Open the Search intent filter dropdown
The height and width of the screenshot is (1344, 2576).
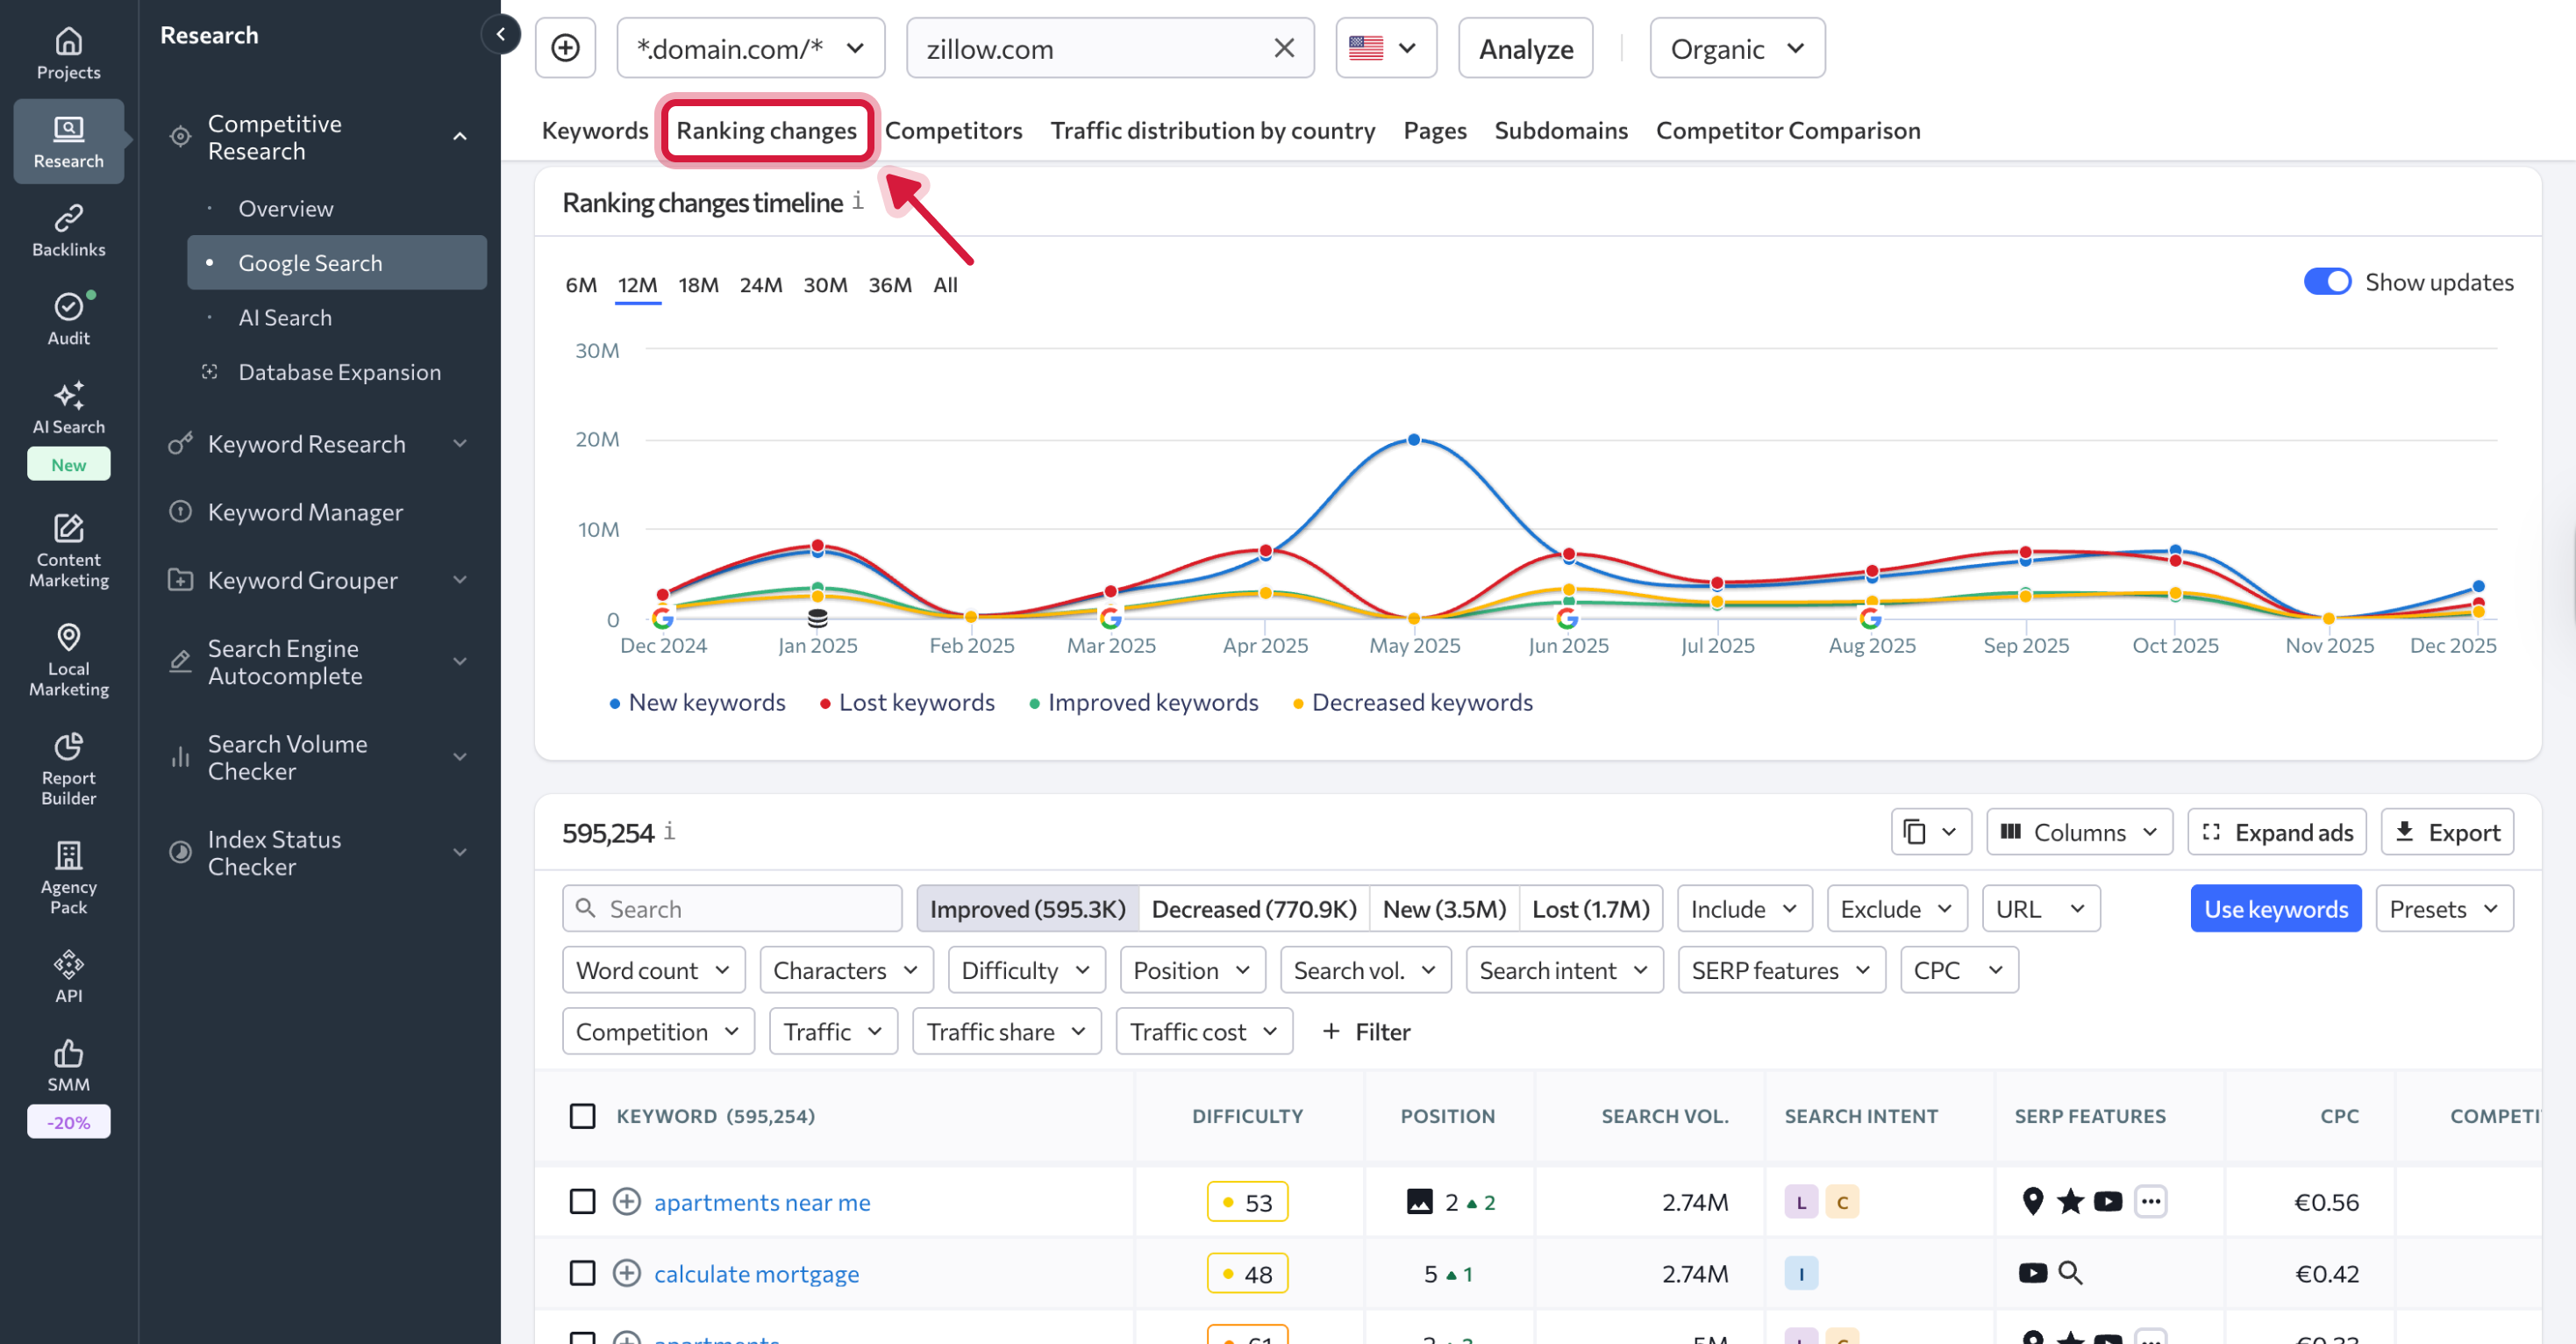click(1563, 970)
